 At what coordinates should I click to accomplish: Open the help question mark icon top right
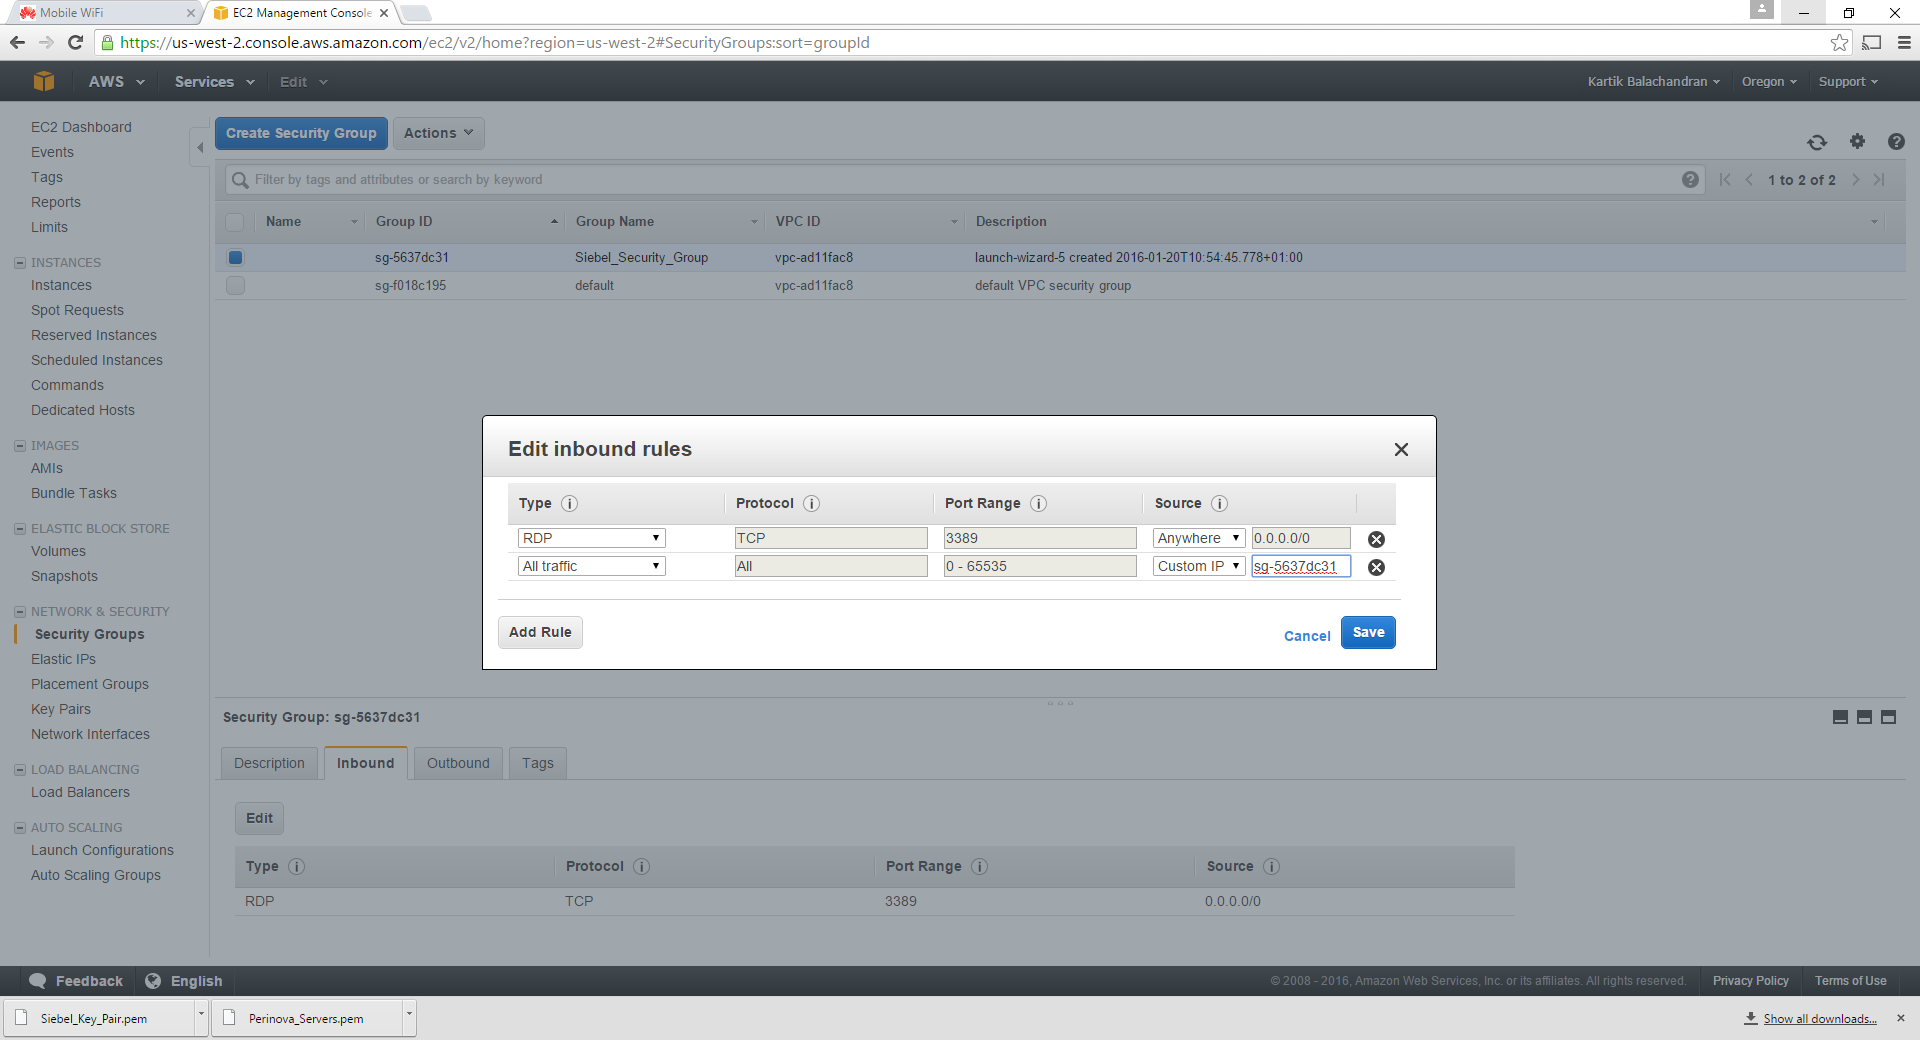(x=1896, y=142)
